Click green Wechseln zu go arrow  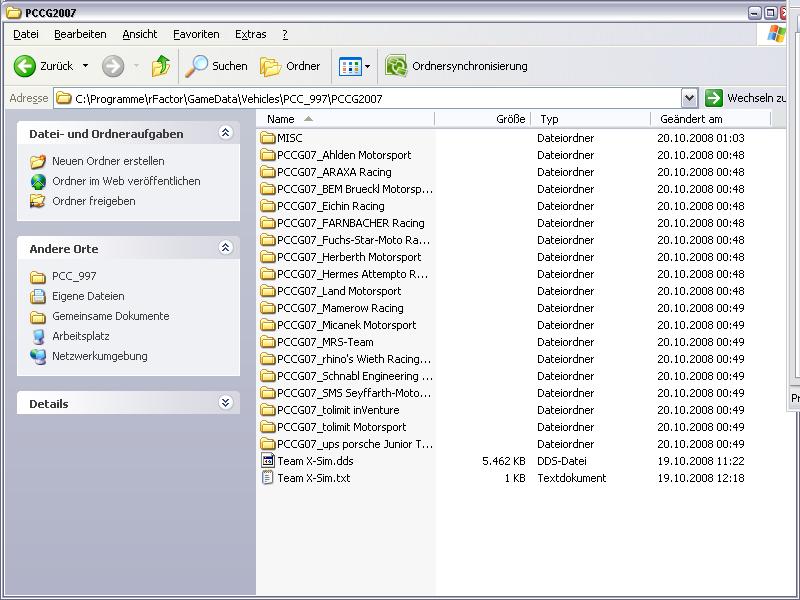[x=713, y=98]
